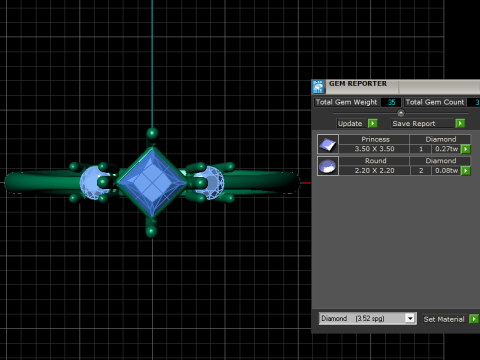
Task: Click the Princess shape label
Action: [x=375, y=139]
